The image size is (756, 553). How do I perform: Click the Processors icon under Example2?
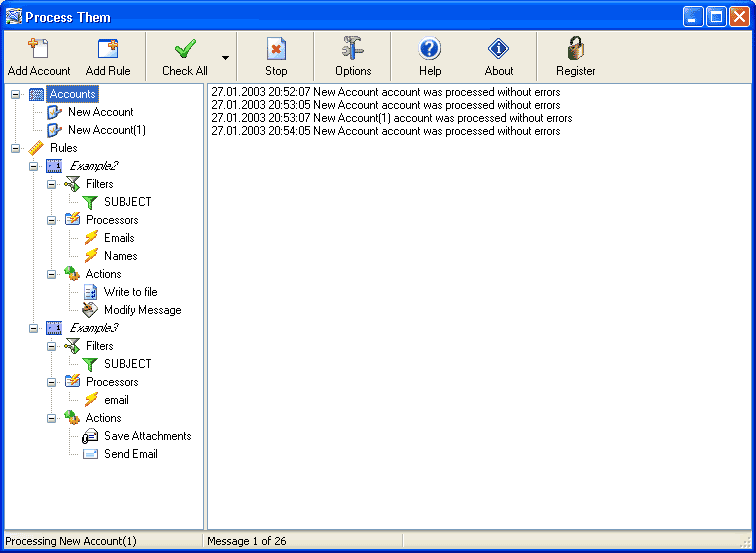coord(72,220)
